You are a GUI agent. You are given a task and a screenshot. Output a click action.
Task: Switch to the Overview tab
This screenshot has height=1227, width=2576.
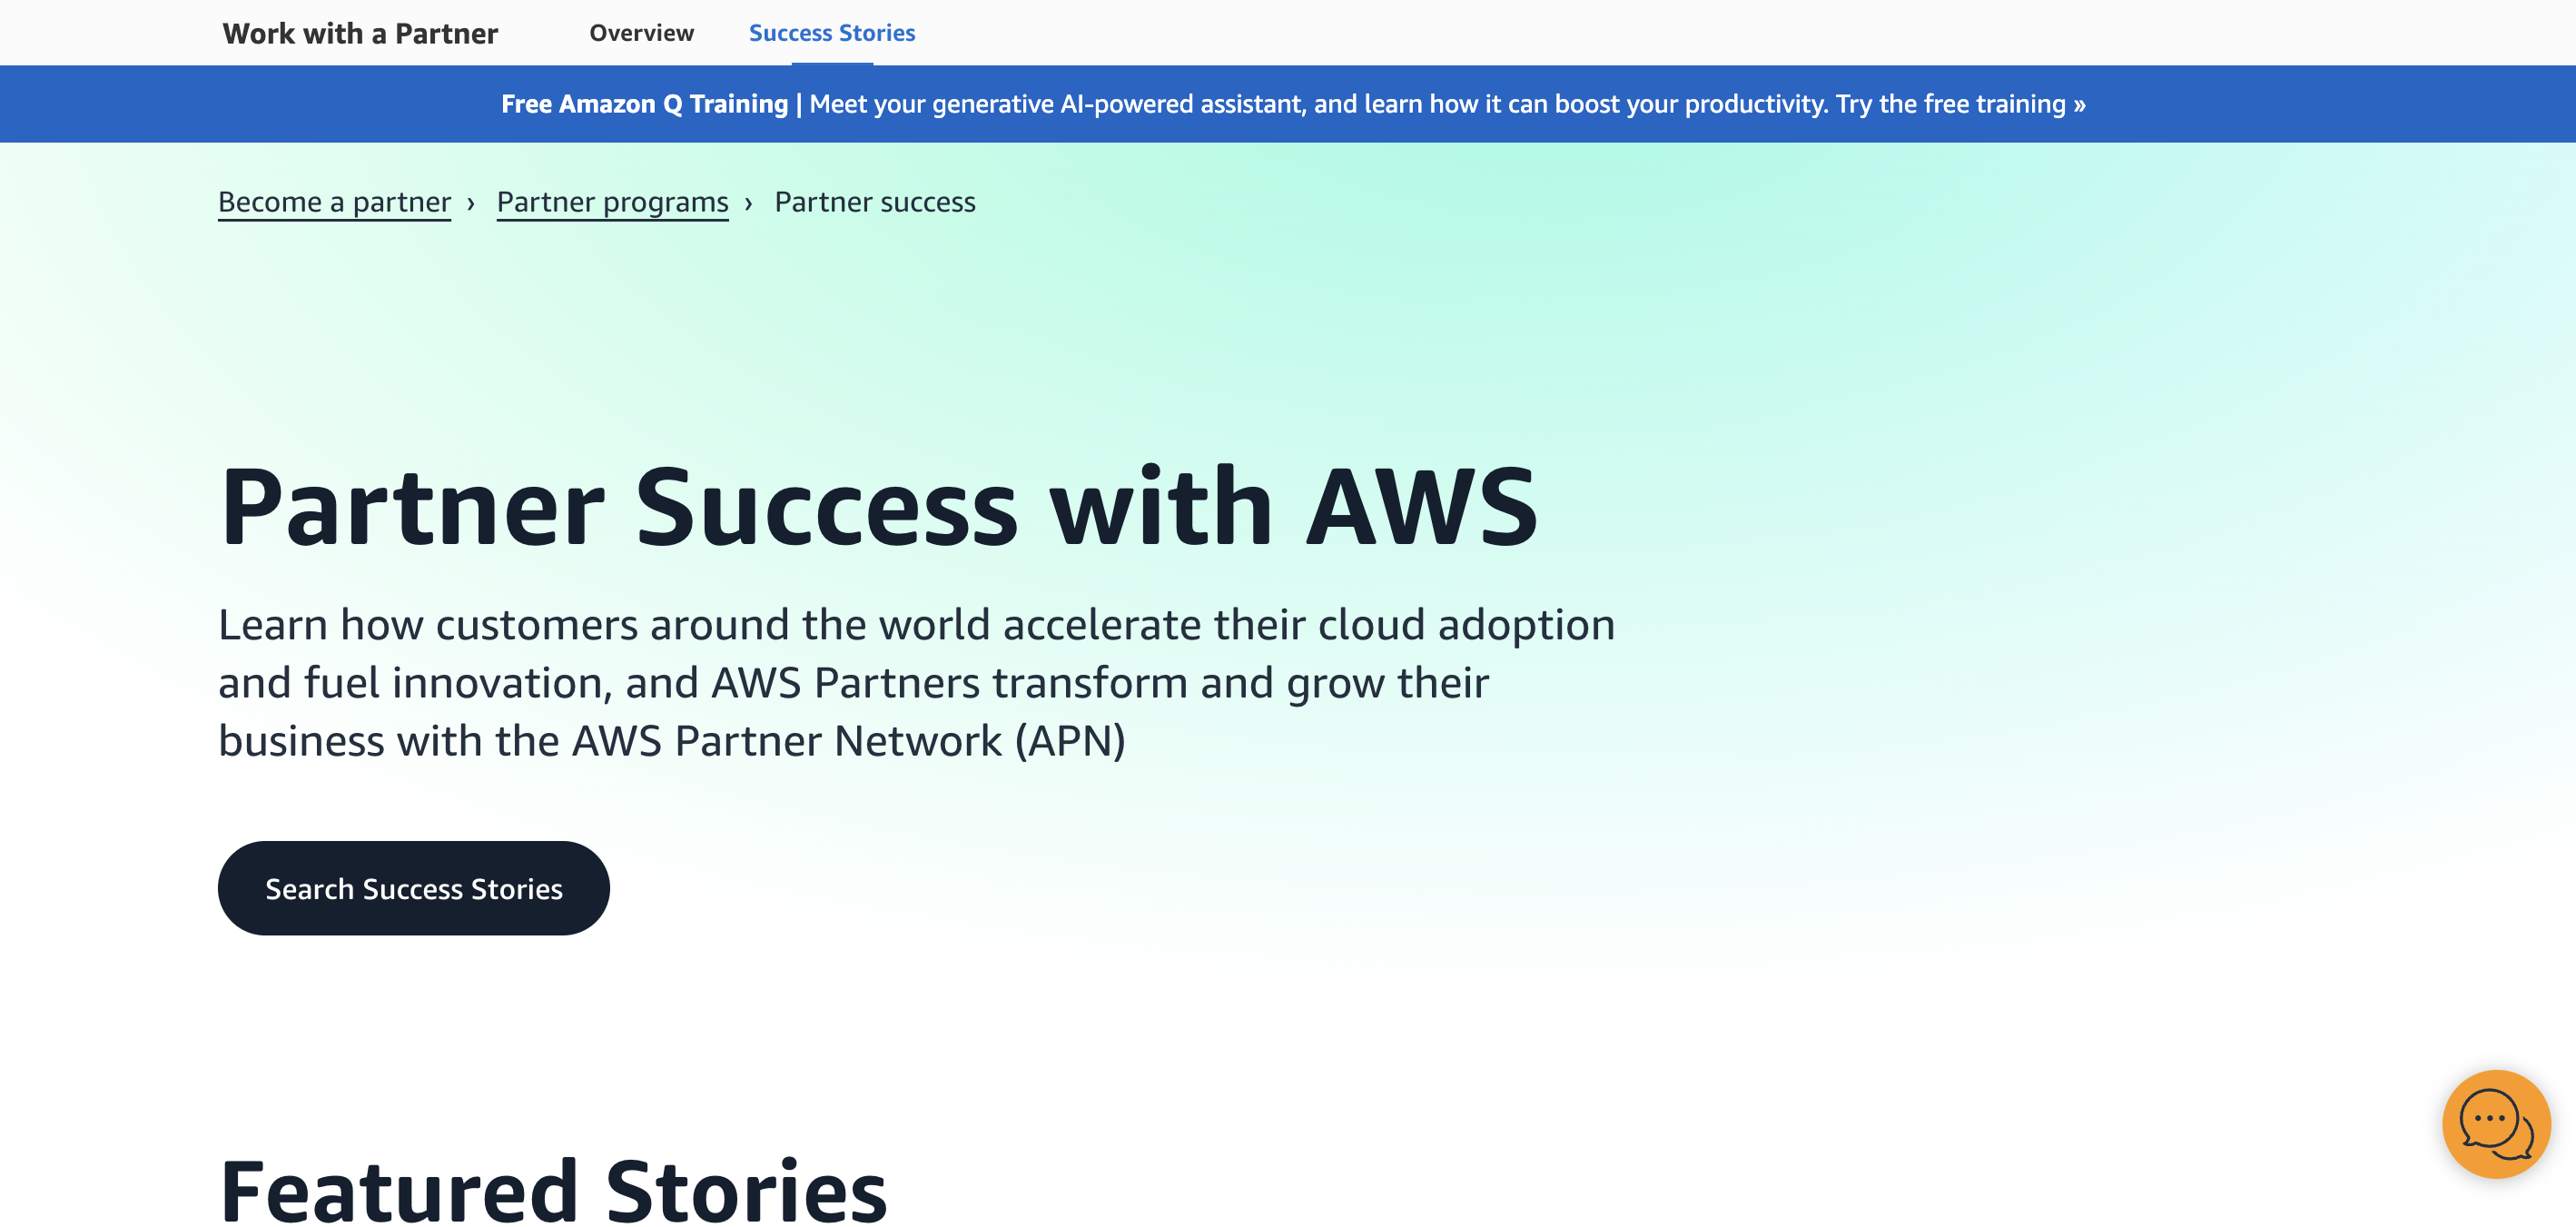tap(641, 33)
